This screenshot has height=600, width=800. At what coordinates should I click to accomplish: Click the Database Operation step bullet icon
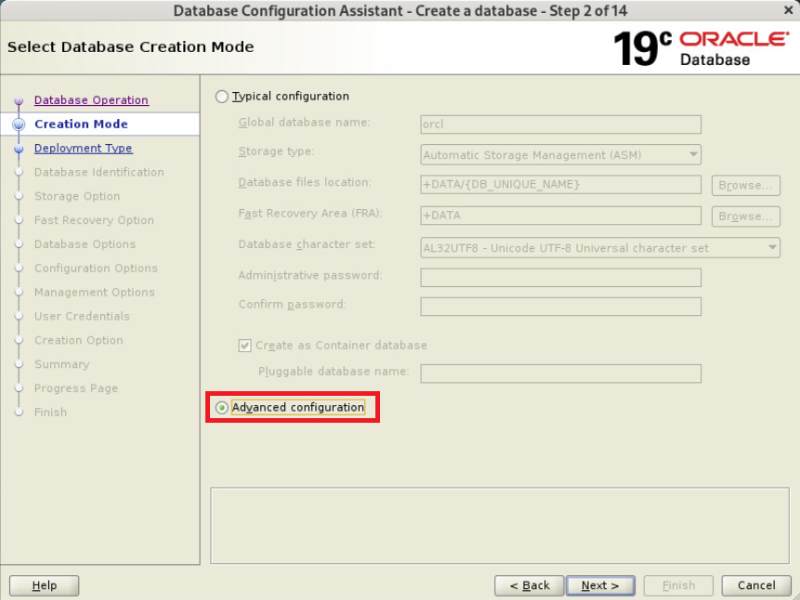pyautogui.click(x=19, y=101)
